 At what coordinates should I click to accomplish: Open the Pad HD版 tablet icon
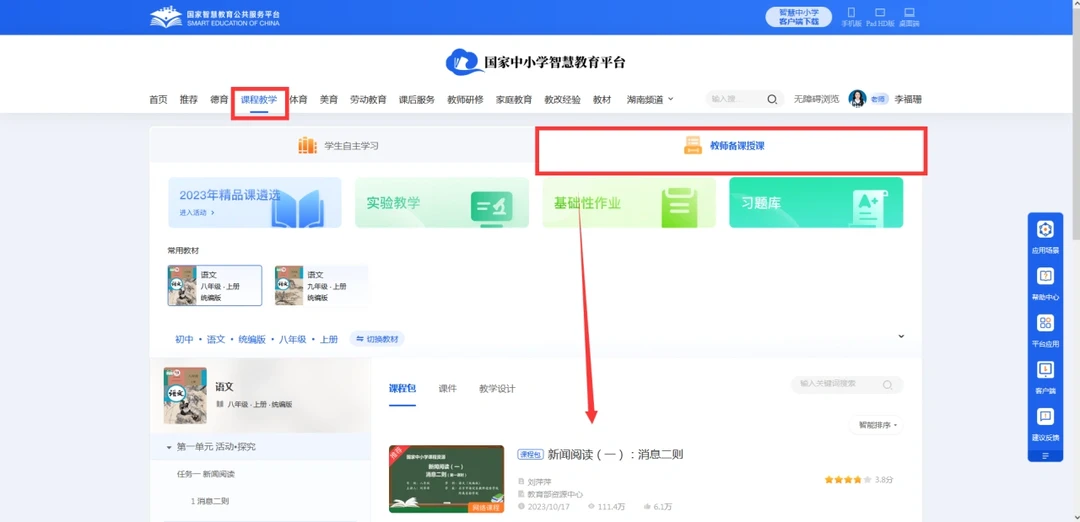[880, 13]
